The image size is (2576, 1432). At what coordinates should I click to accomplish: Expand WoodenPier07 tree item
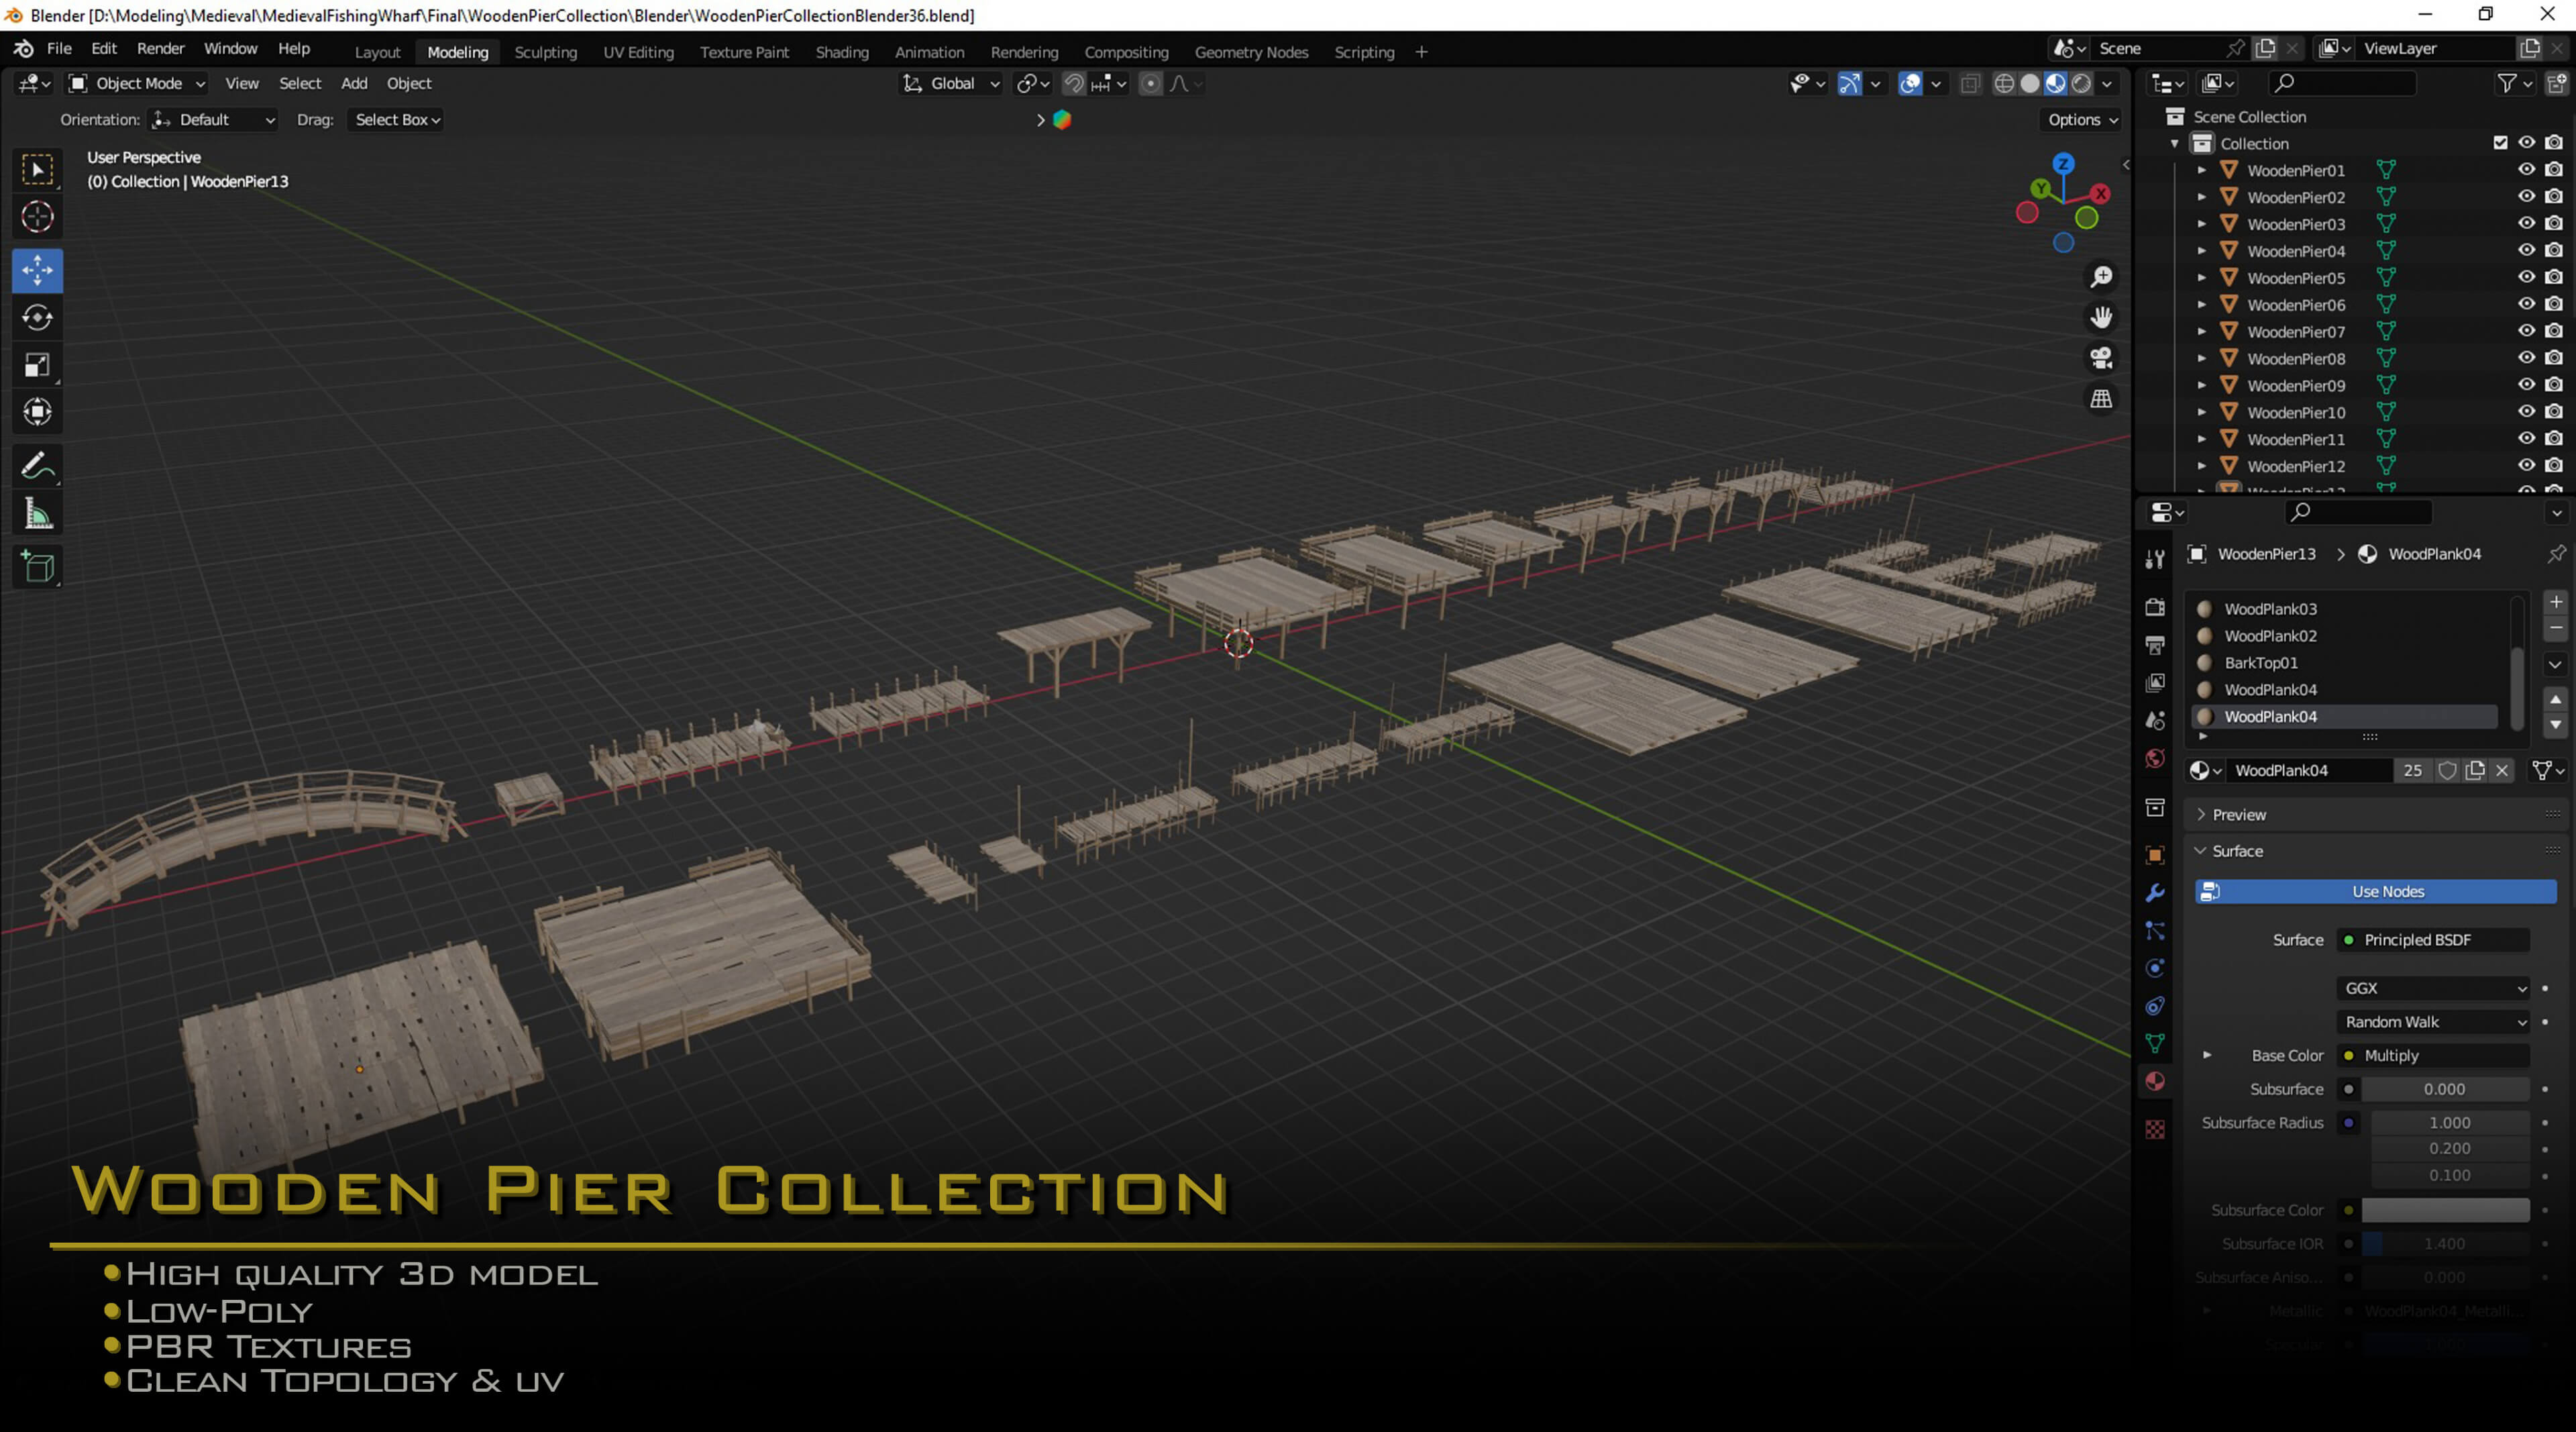(2201, 331)
